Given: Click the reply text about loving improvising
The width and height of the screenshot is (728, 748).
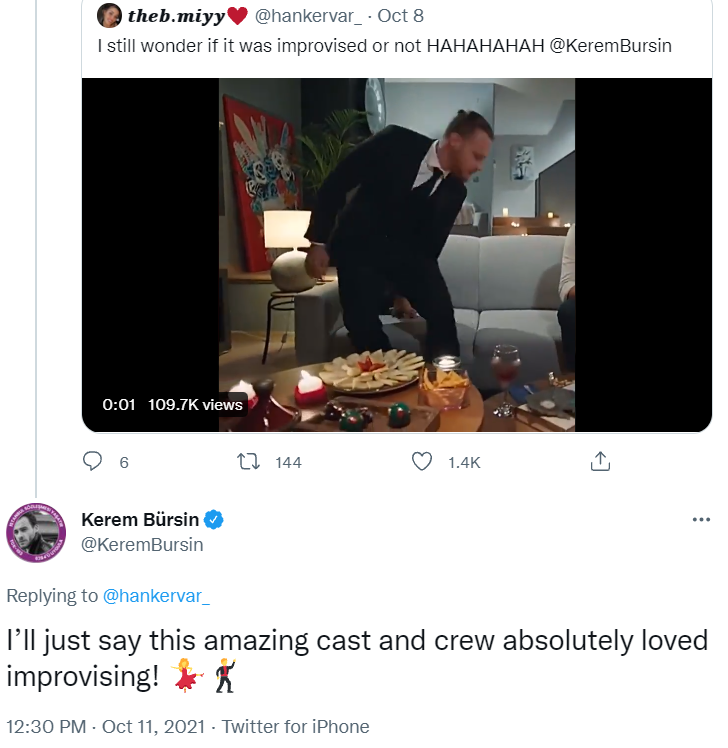Looking at the screenshot, I should [x=357, y=657].
